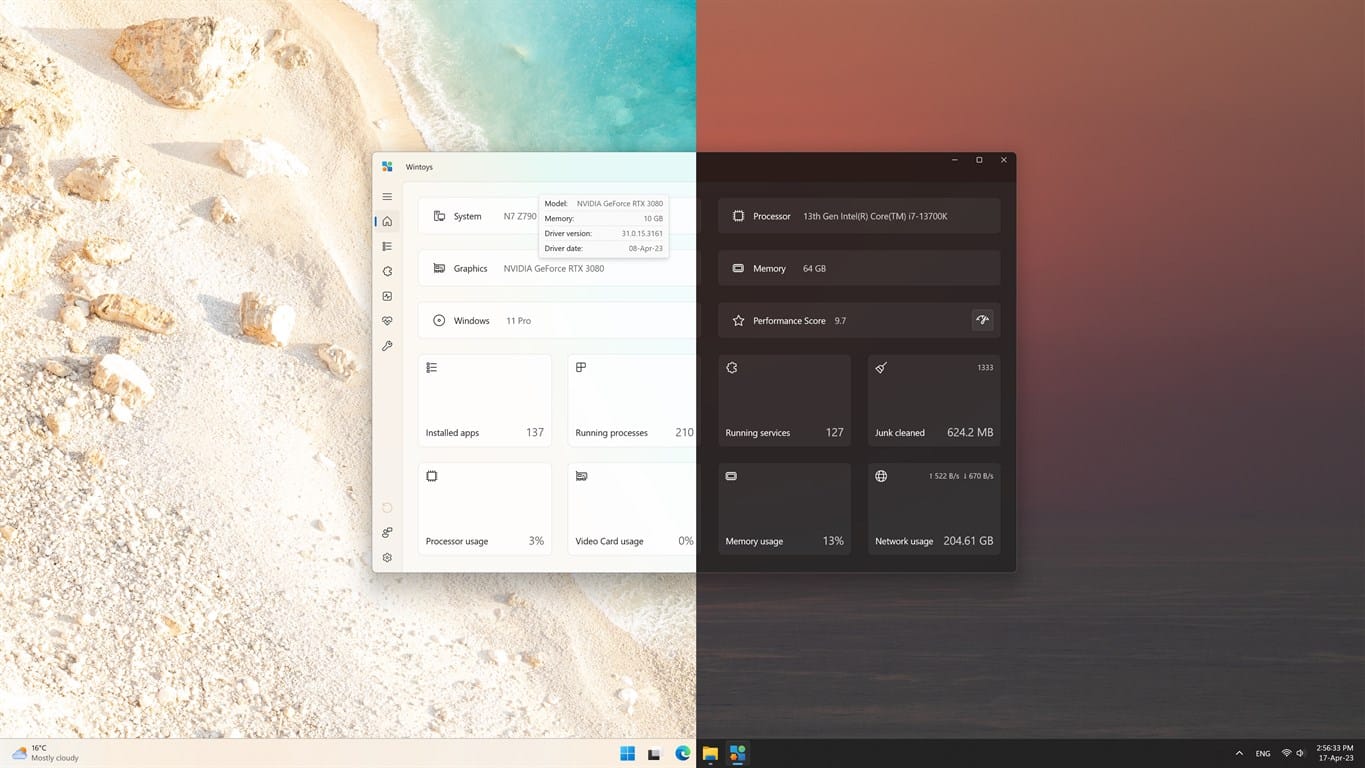
Task: Open the Services section from the sidebar
Action: [387, 271]
